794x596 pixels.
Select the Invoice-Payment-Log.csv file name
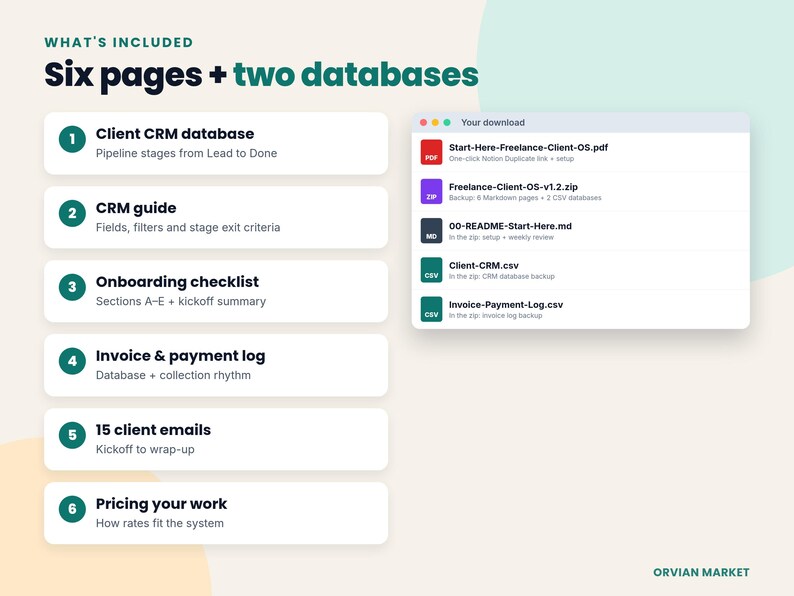(x=506, y=305)
